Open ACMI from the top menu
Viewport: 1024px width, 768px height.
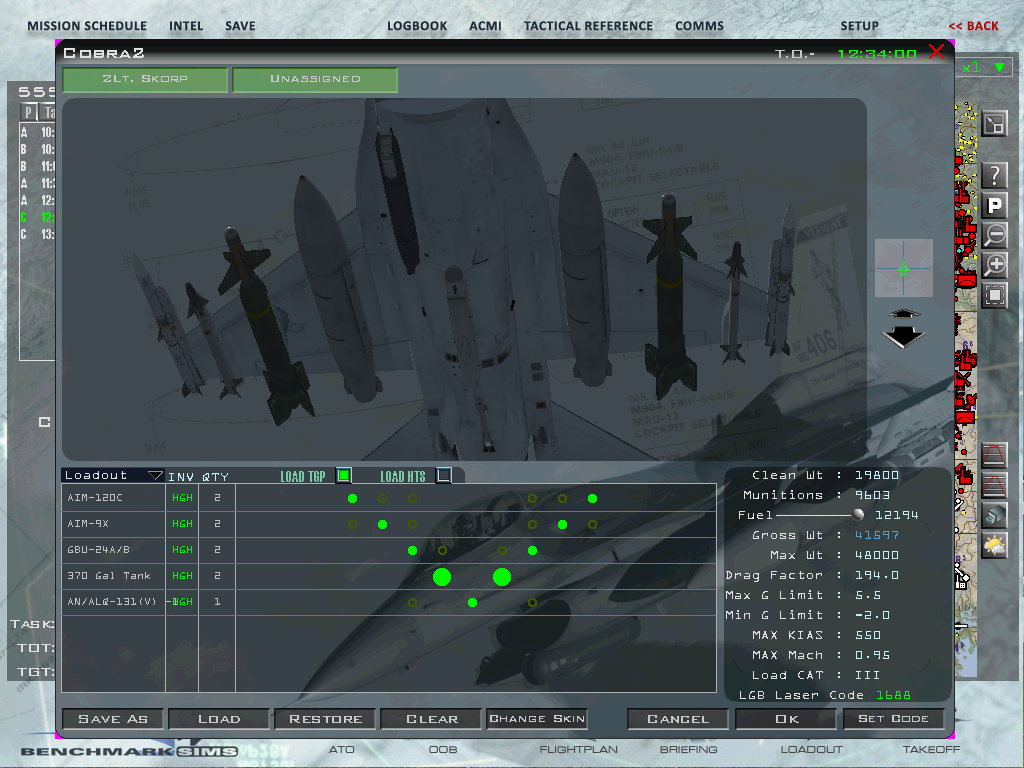(x=485, y=26)
